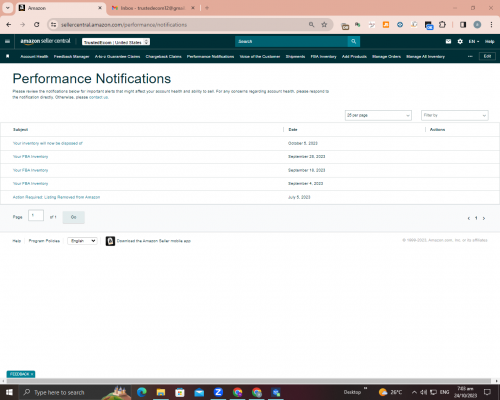Switch to the Gmail Inbox tab
The image size is (500, 400).
(152, 8)
